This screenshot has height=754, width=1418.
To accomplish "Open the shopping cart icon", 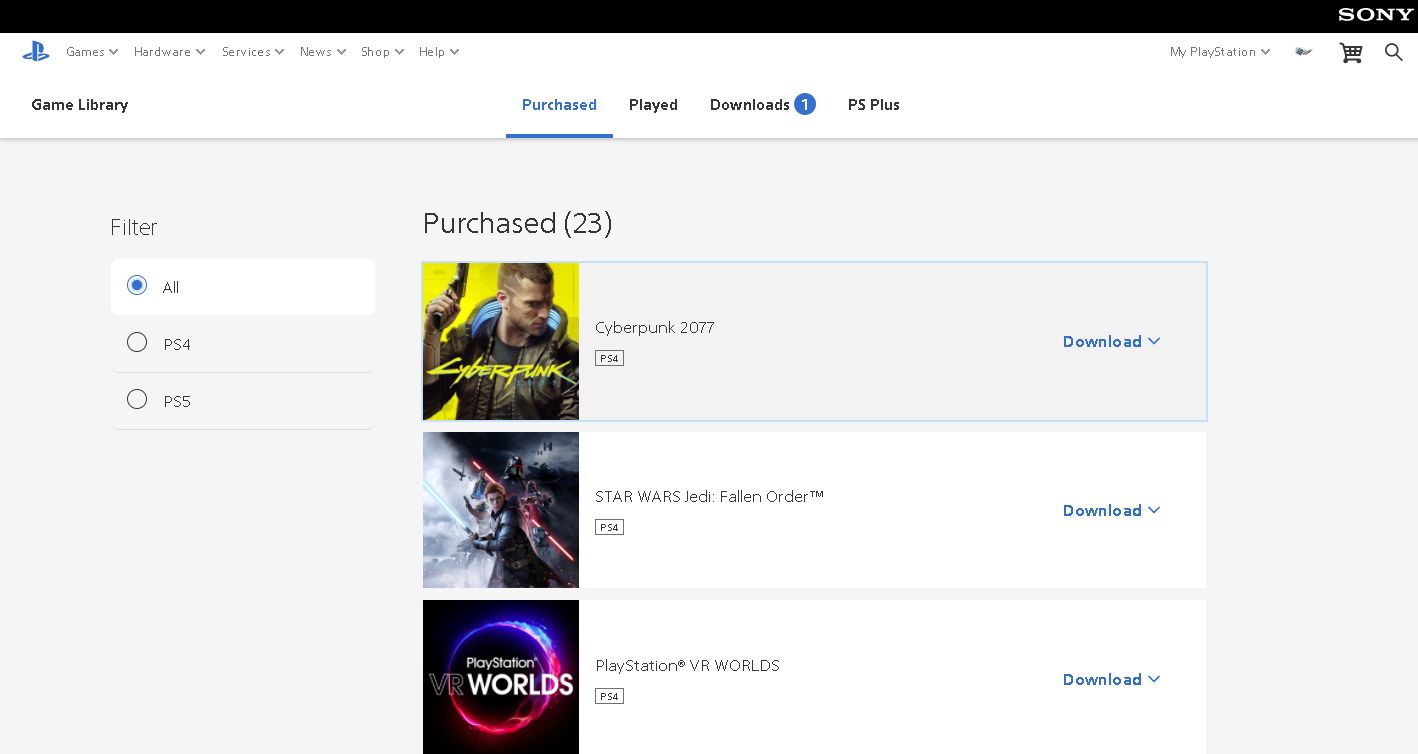I will click(x=1351, y=52).
